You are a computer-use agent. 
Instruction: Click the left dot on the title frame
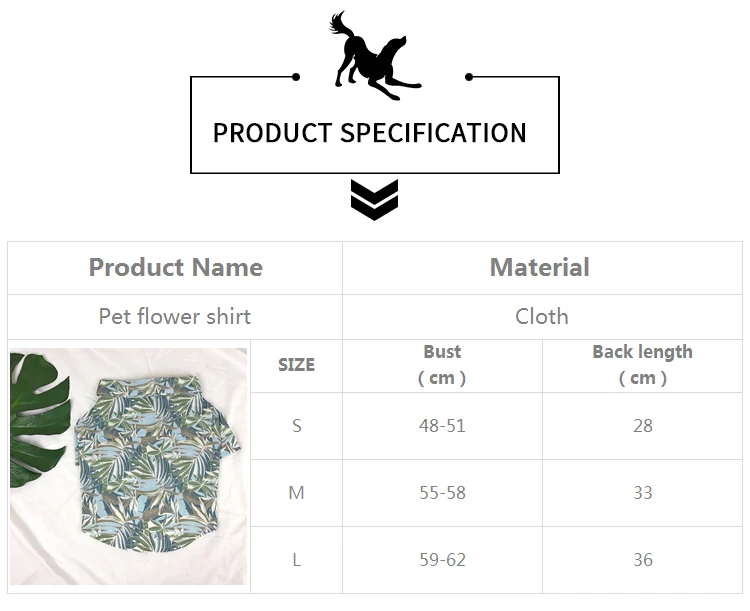click(x=296, y=77)
